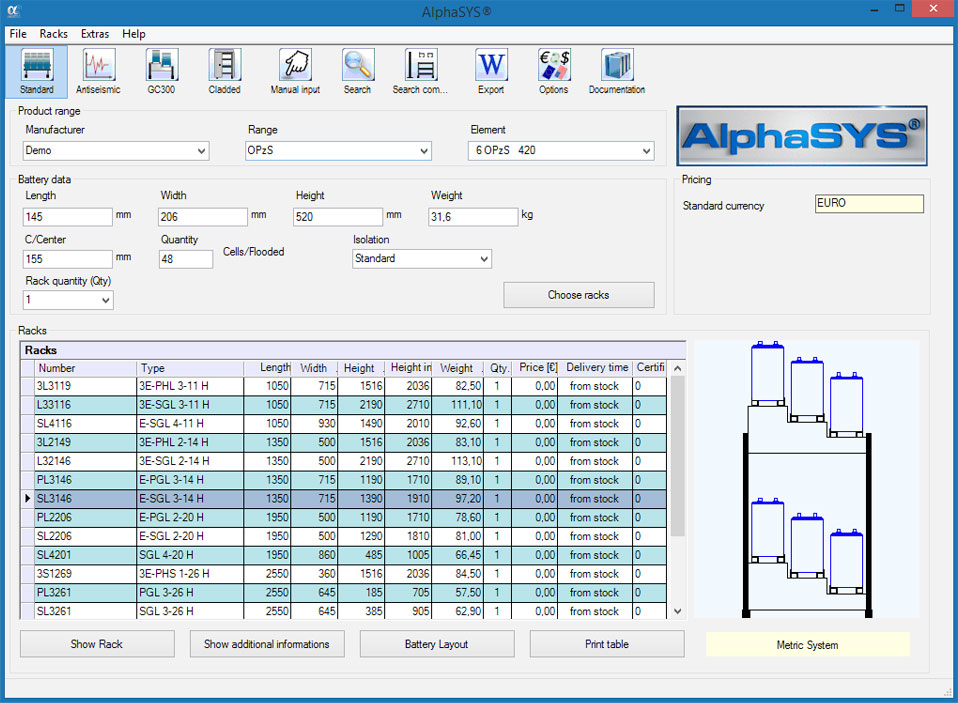Open the Range dropdown showing OPzS
The width and height of the screenshot is (958, 703).
coord(424,151)
